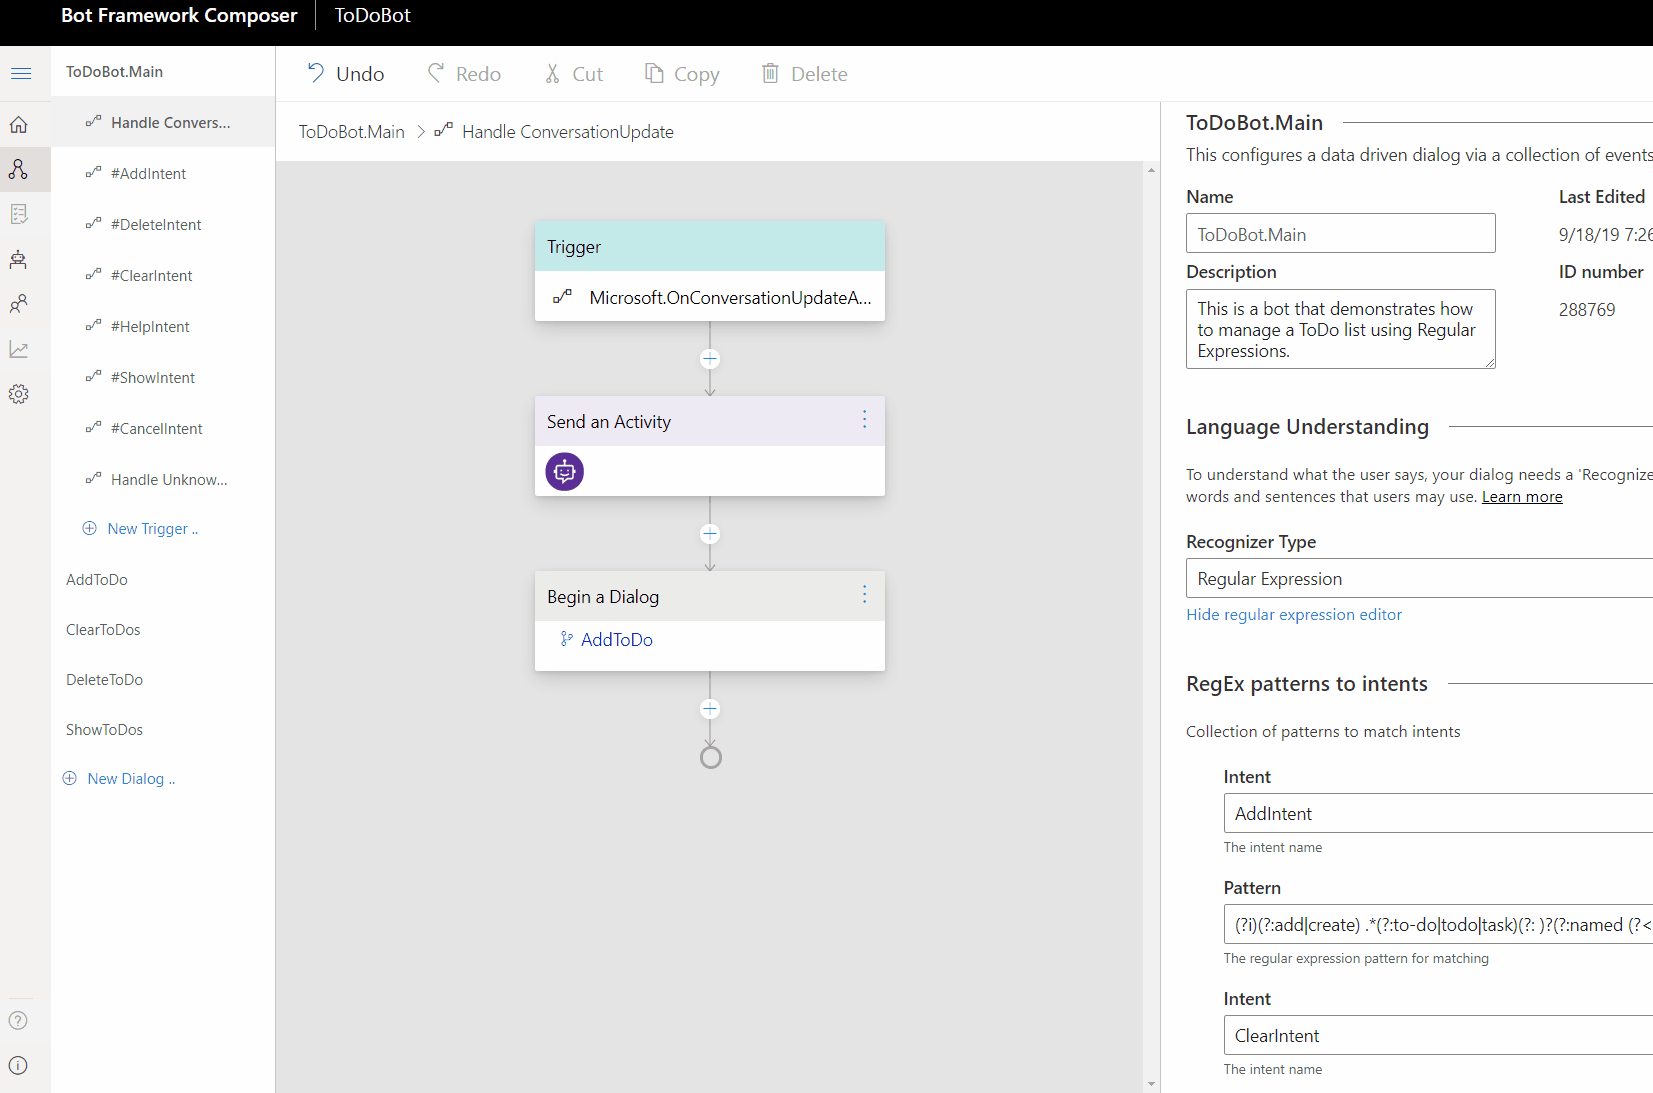
Task: Open the About info icon
Action: 18,1065
